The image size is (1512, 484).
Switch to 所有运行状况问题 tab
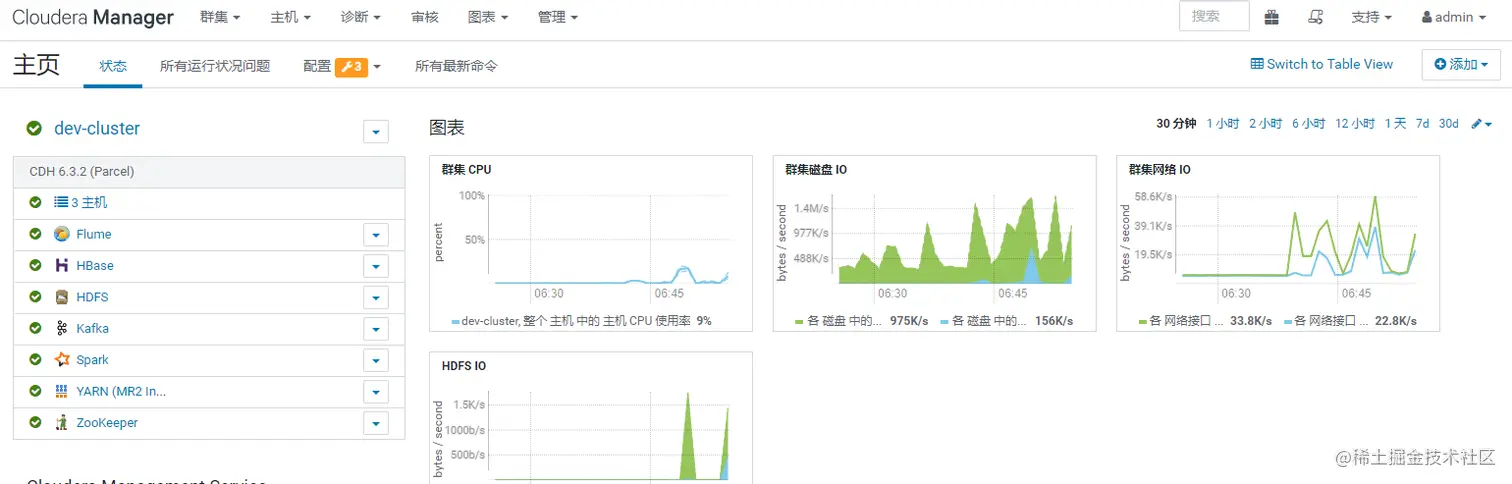tap(215, 66)
